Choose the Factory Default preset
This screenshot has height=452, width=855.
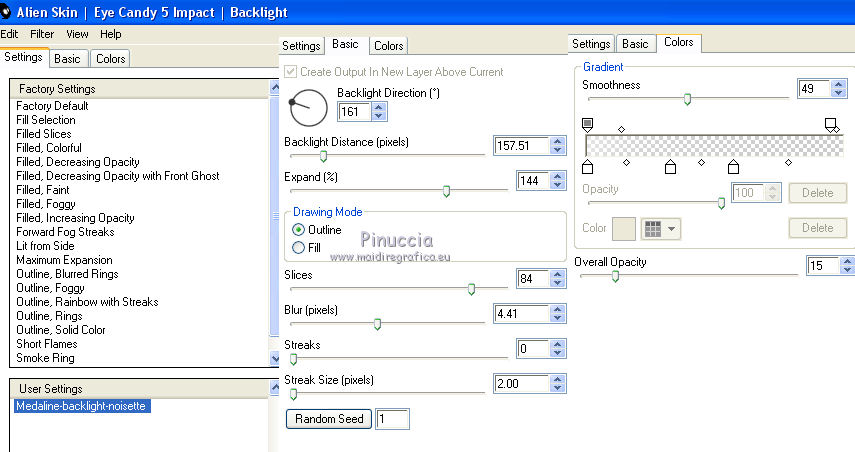[x=52, y=106]
